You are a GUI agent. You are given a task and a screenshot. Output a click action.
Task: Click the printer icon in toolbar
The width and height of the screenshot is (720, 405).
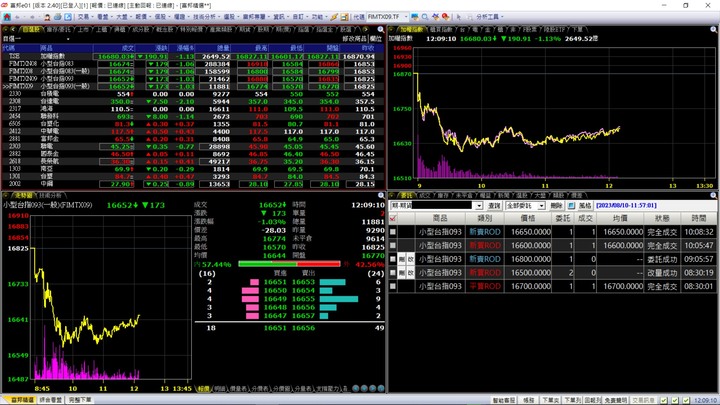pyautogui.click(x=57, y=17)
